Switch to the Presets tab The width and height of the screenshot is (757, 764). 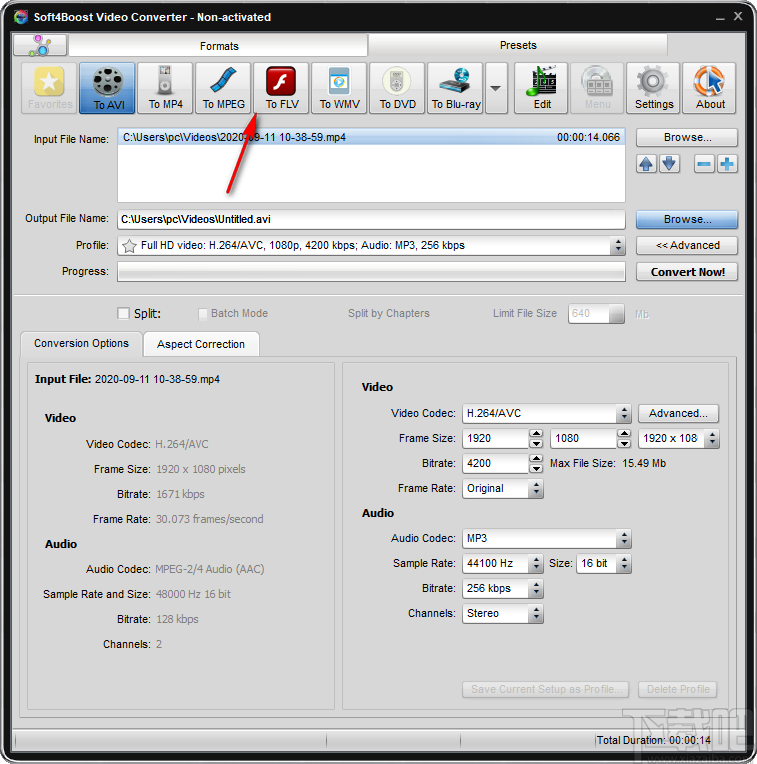point(518,45)
